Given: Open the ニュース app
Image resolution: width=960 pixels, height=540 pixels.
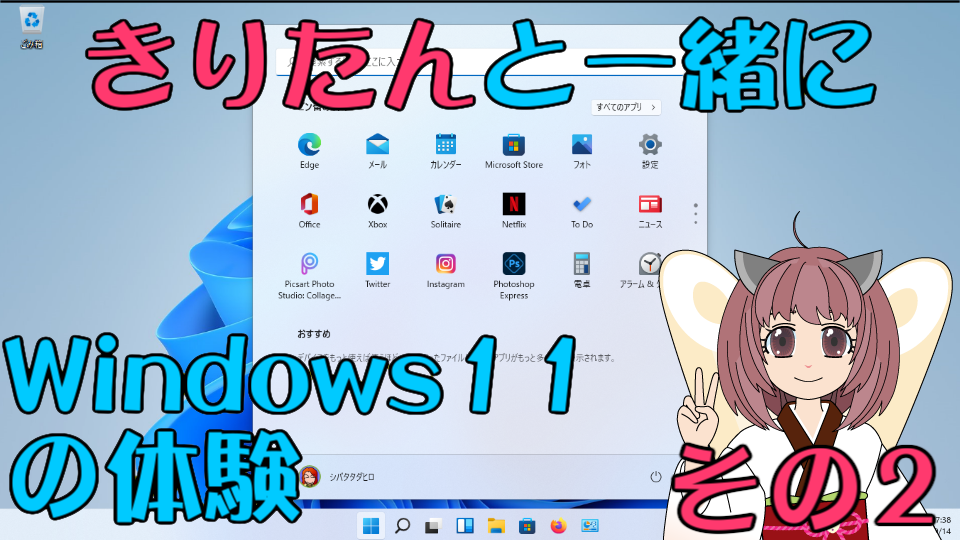Looking at the screenshot, I should point(650,211).
